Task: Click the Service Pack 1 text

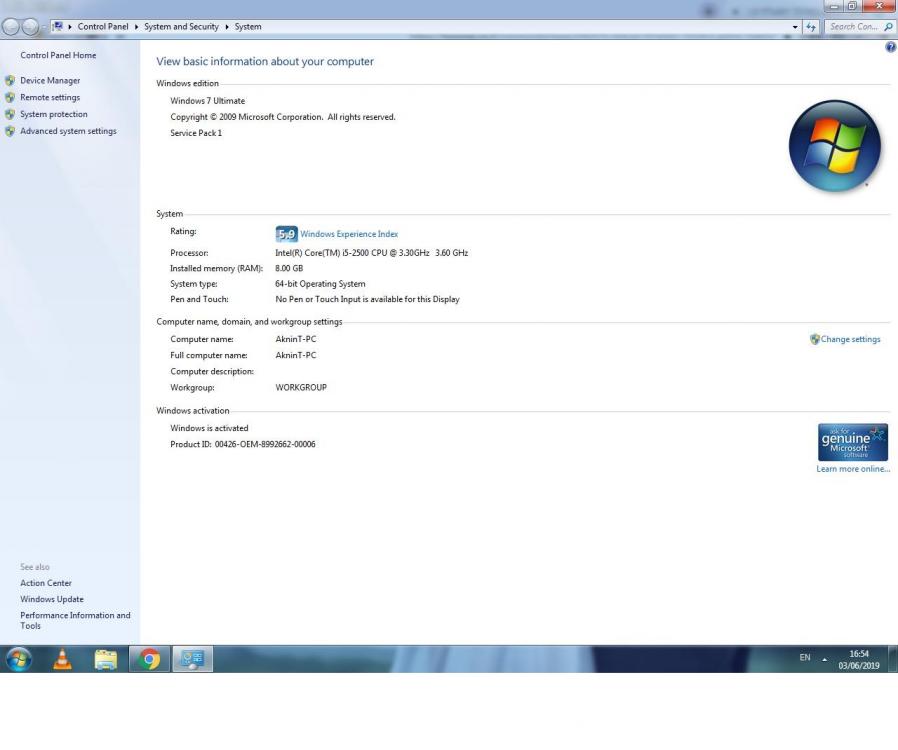Action: (x=196, y=133)
